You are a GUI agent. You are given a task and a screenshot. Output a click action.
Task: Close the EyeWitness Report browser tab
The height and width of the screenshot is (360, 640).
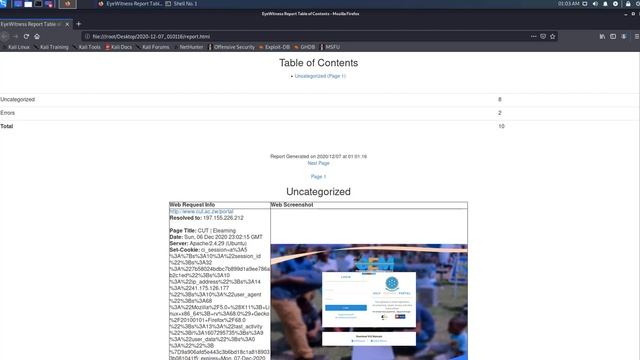pyautogui.click(x=67, y=24)
